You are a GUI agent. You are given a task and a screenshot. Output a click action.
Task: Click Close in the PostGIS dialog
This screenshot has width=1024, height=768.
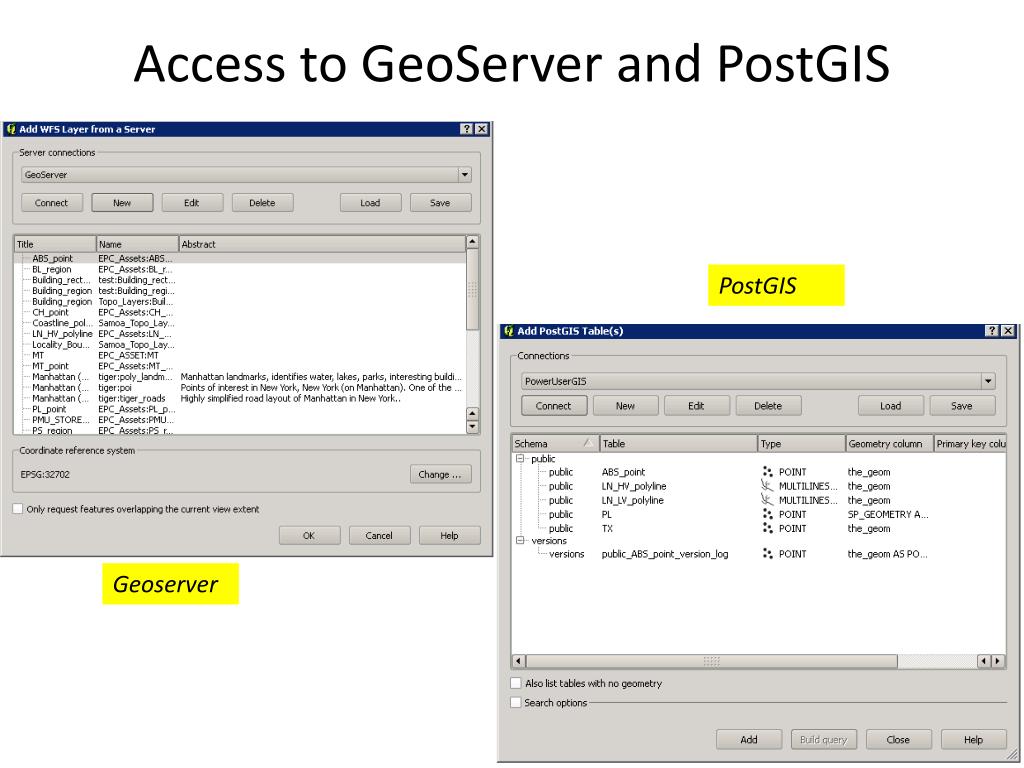899,740
